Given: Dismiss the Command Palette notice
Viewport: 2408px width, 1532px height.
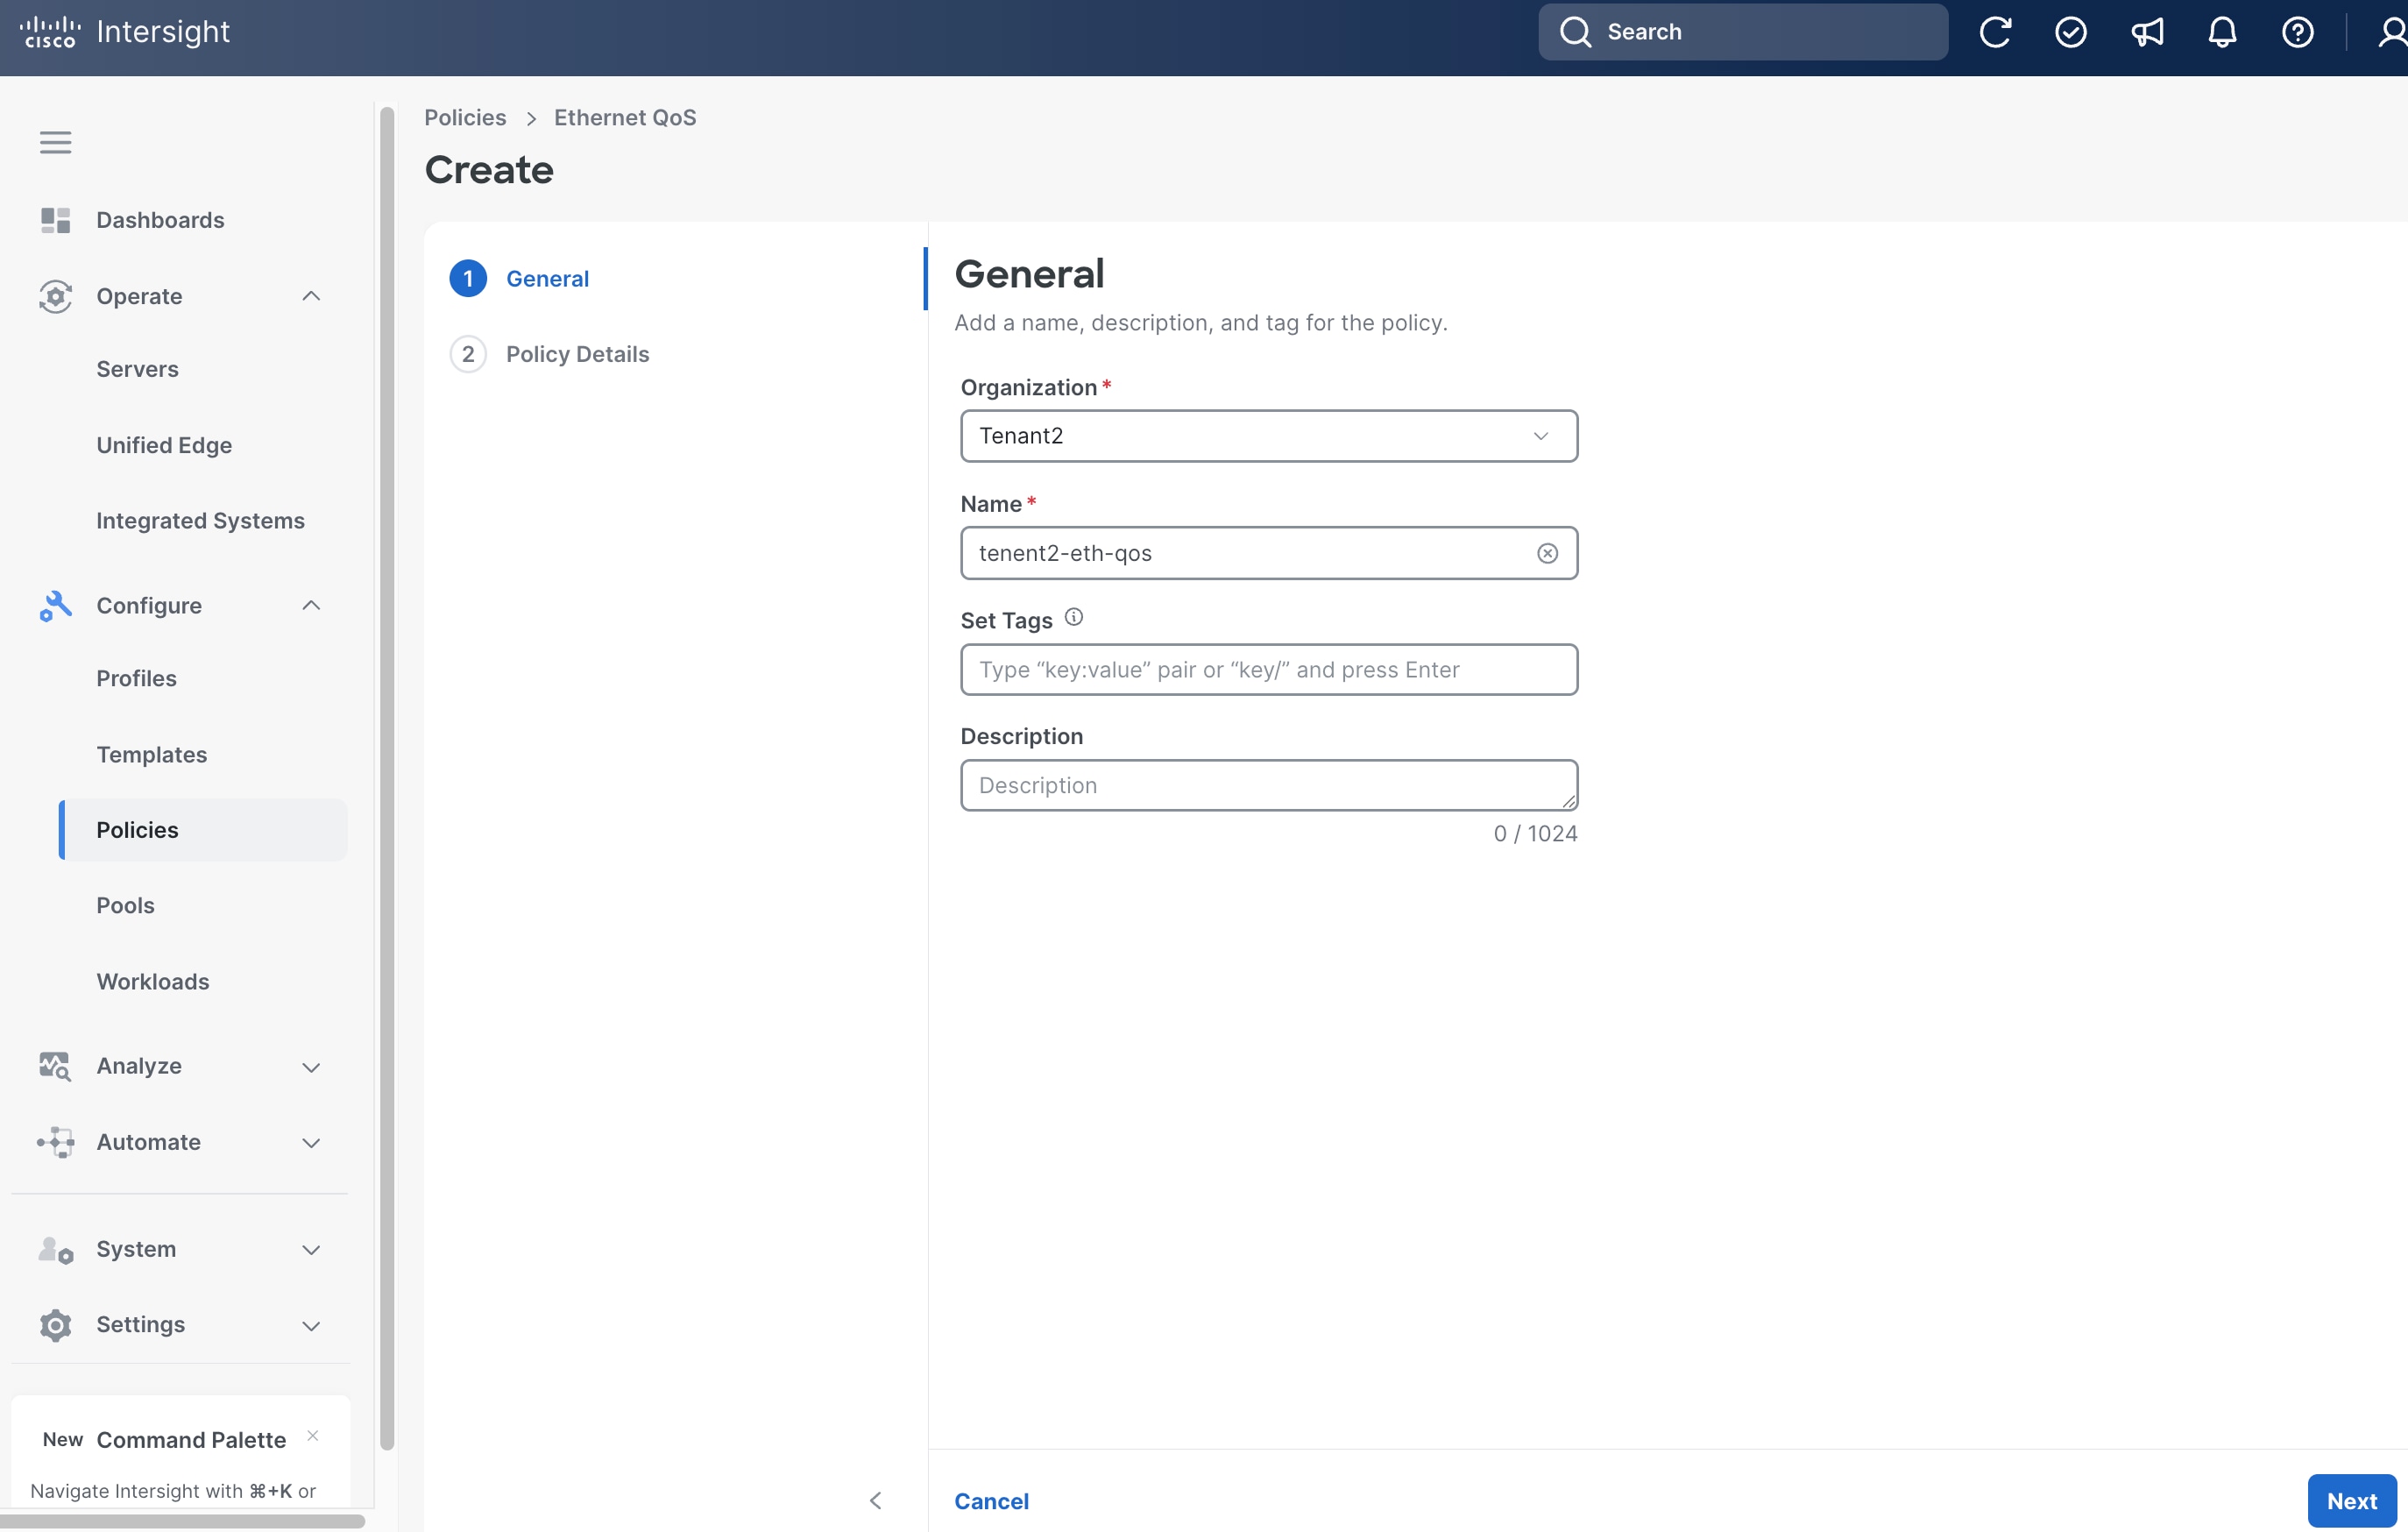Looking at the screenshot, I should pos(313,1435).
